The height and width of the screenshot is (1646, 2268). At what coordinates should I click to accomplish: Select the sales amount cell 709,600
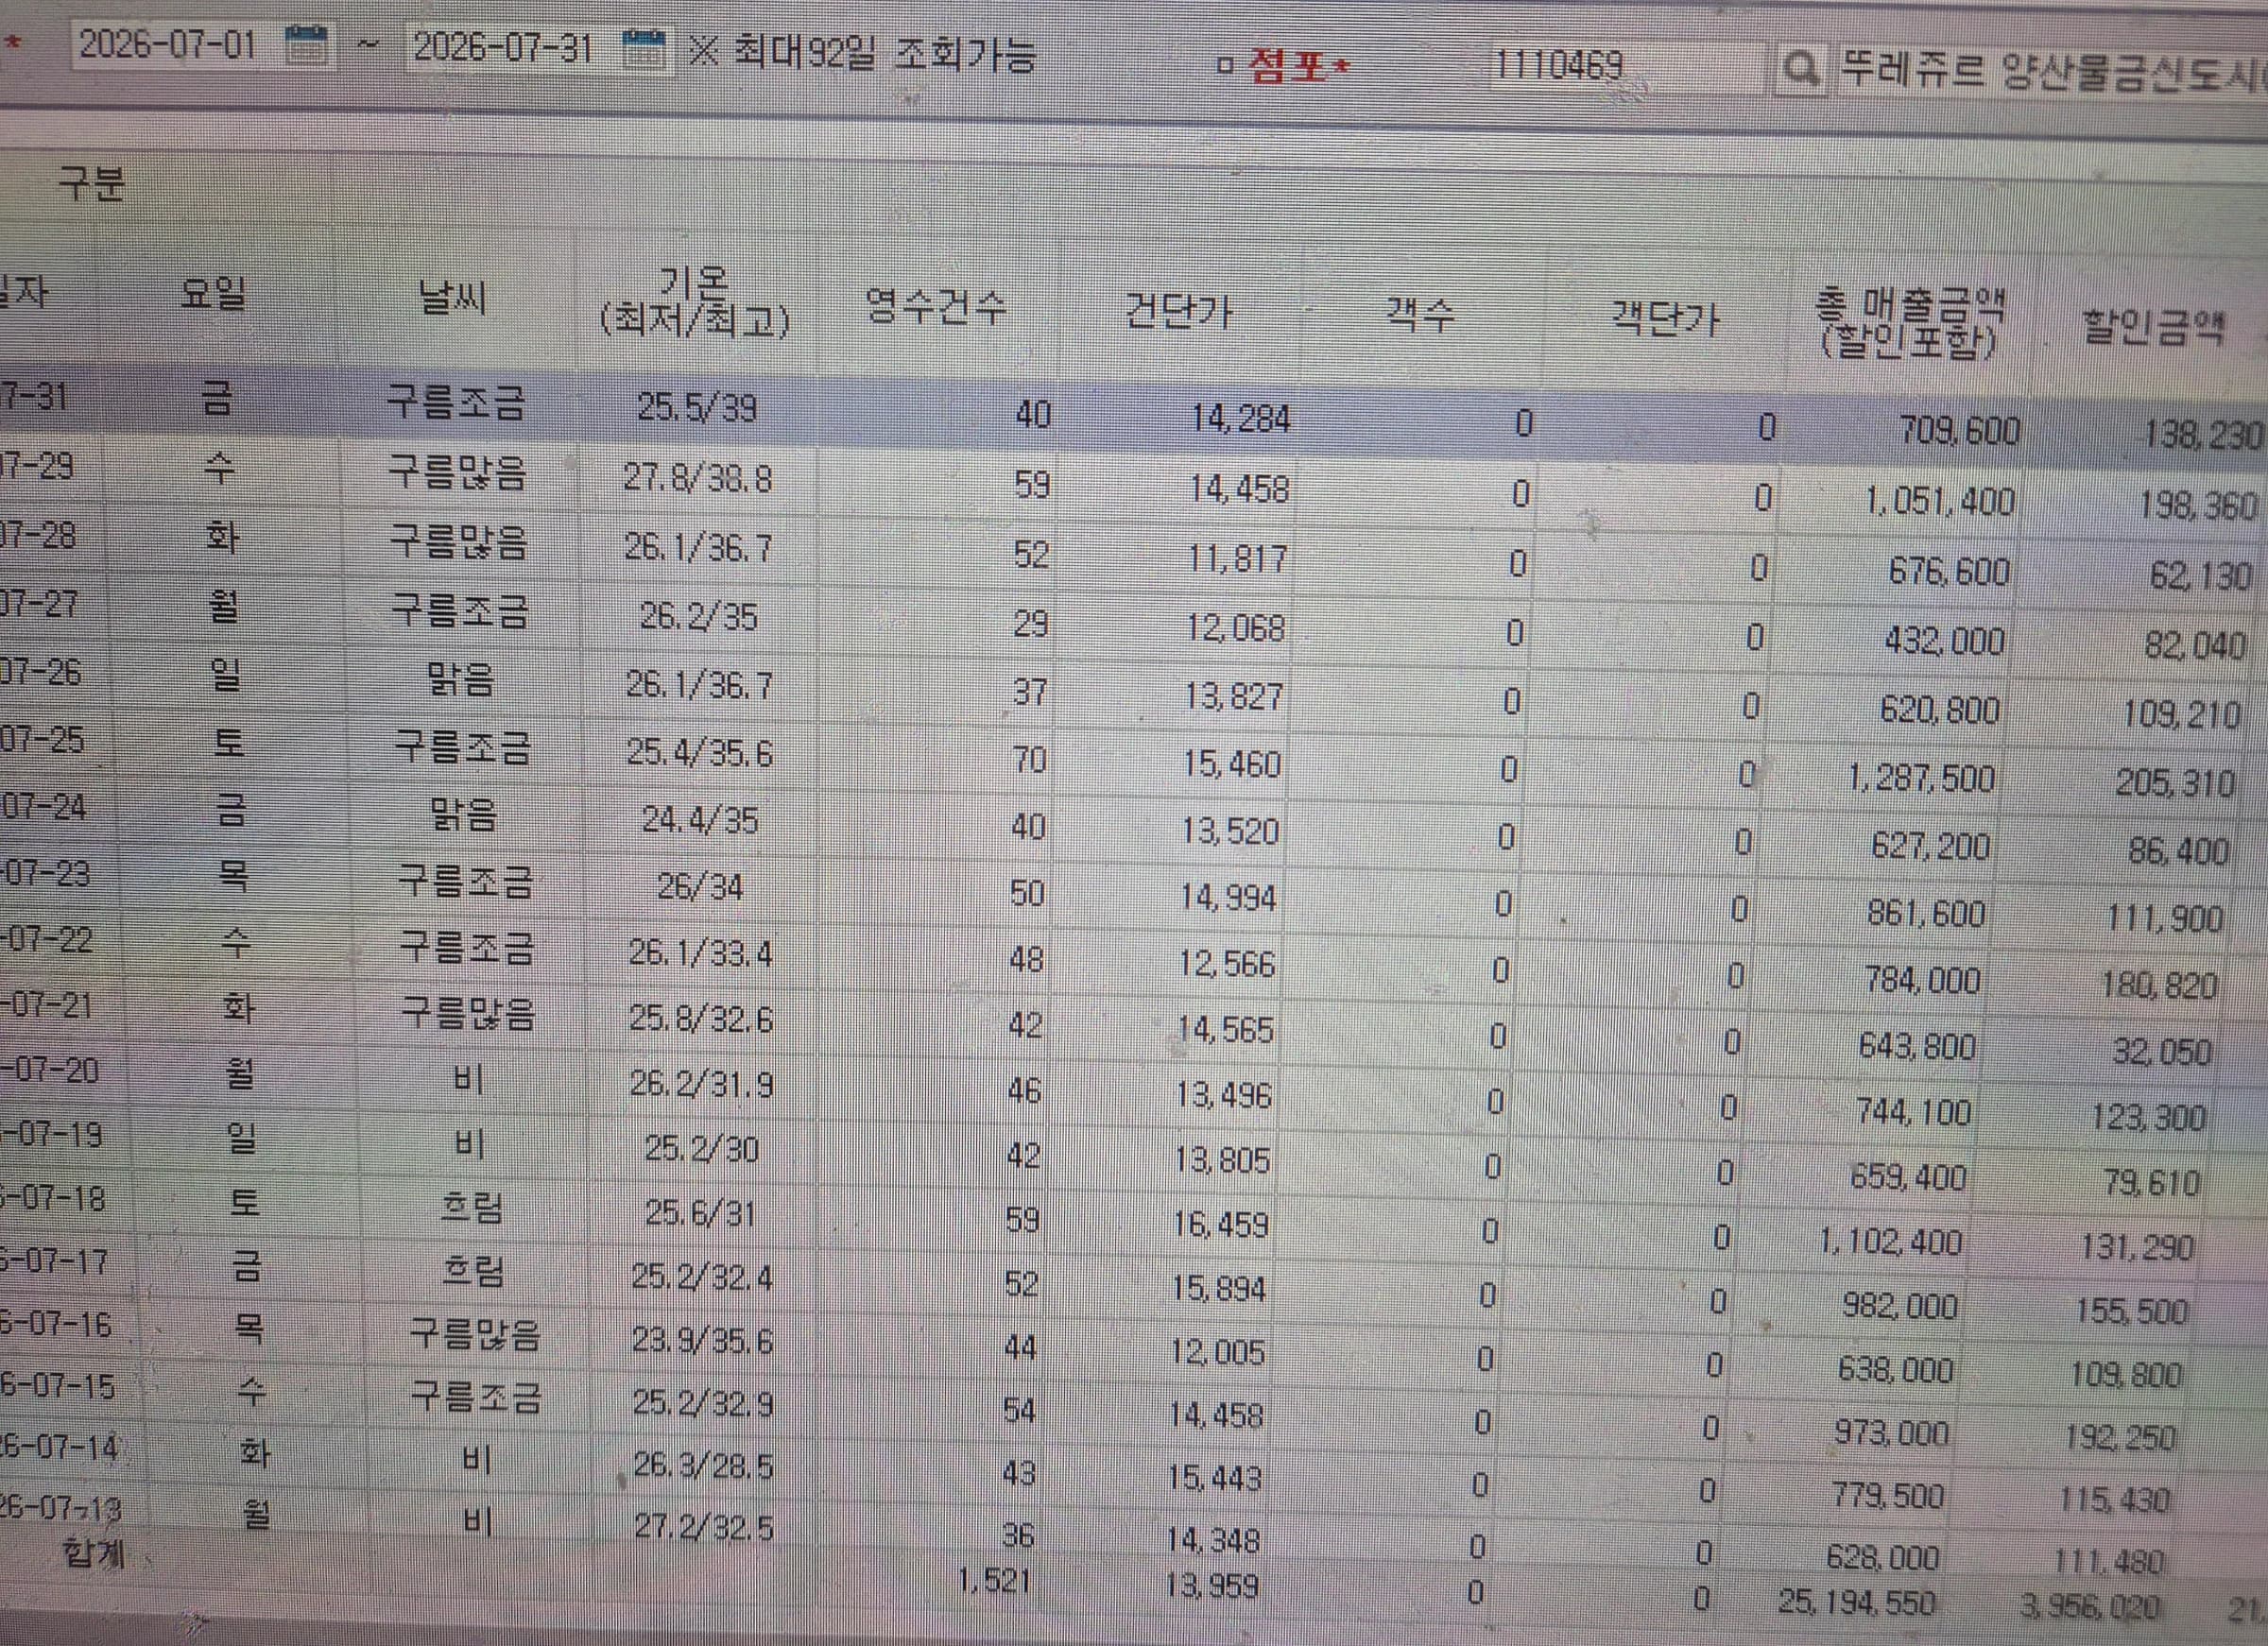coord(1959,432)
